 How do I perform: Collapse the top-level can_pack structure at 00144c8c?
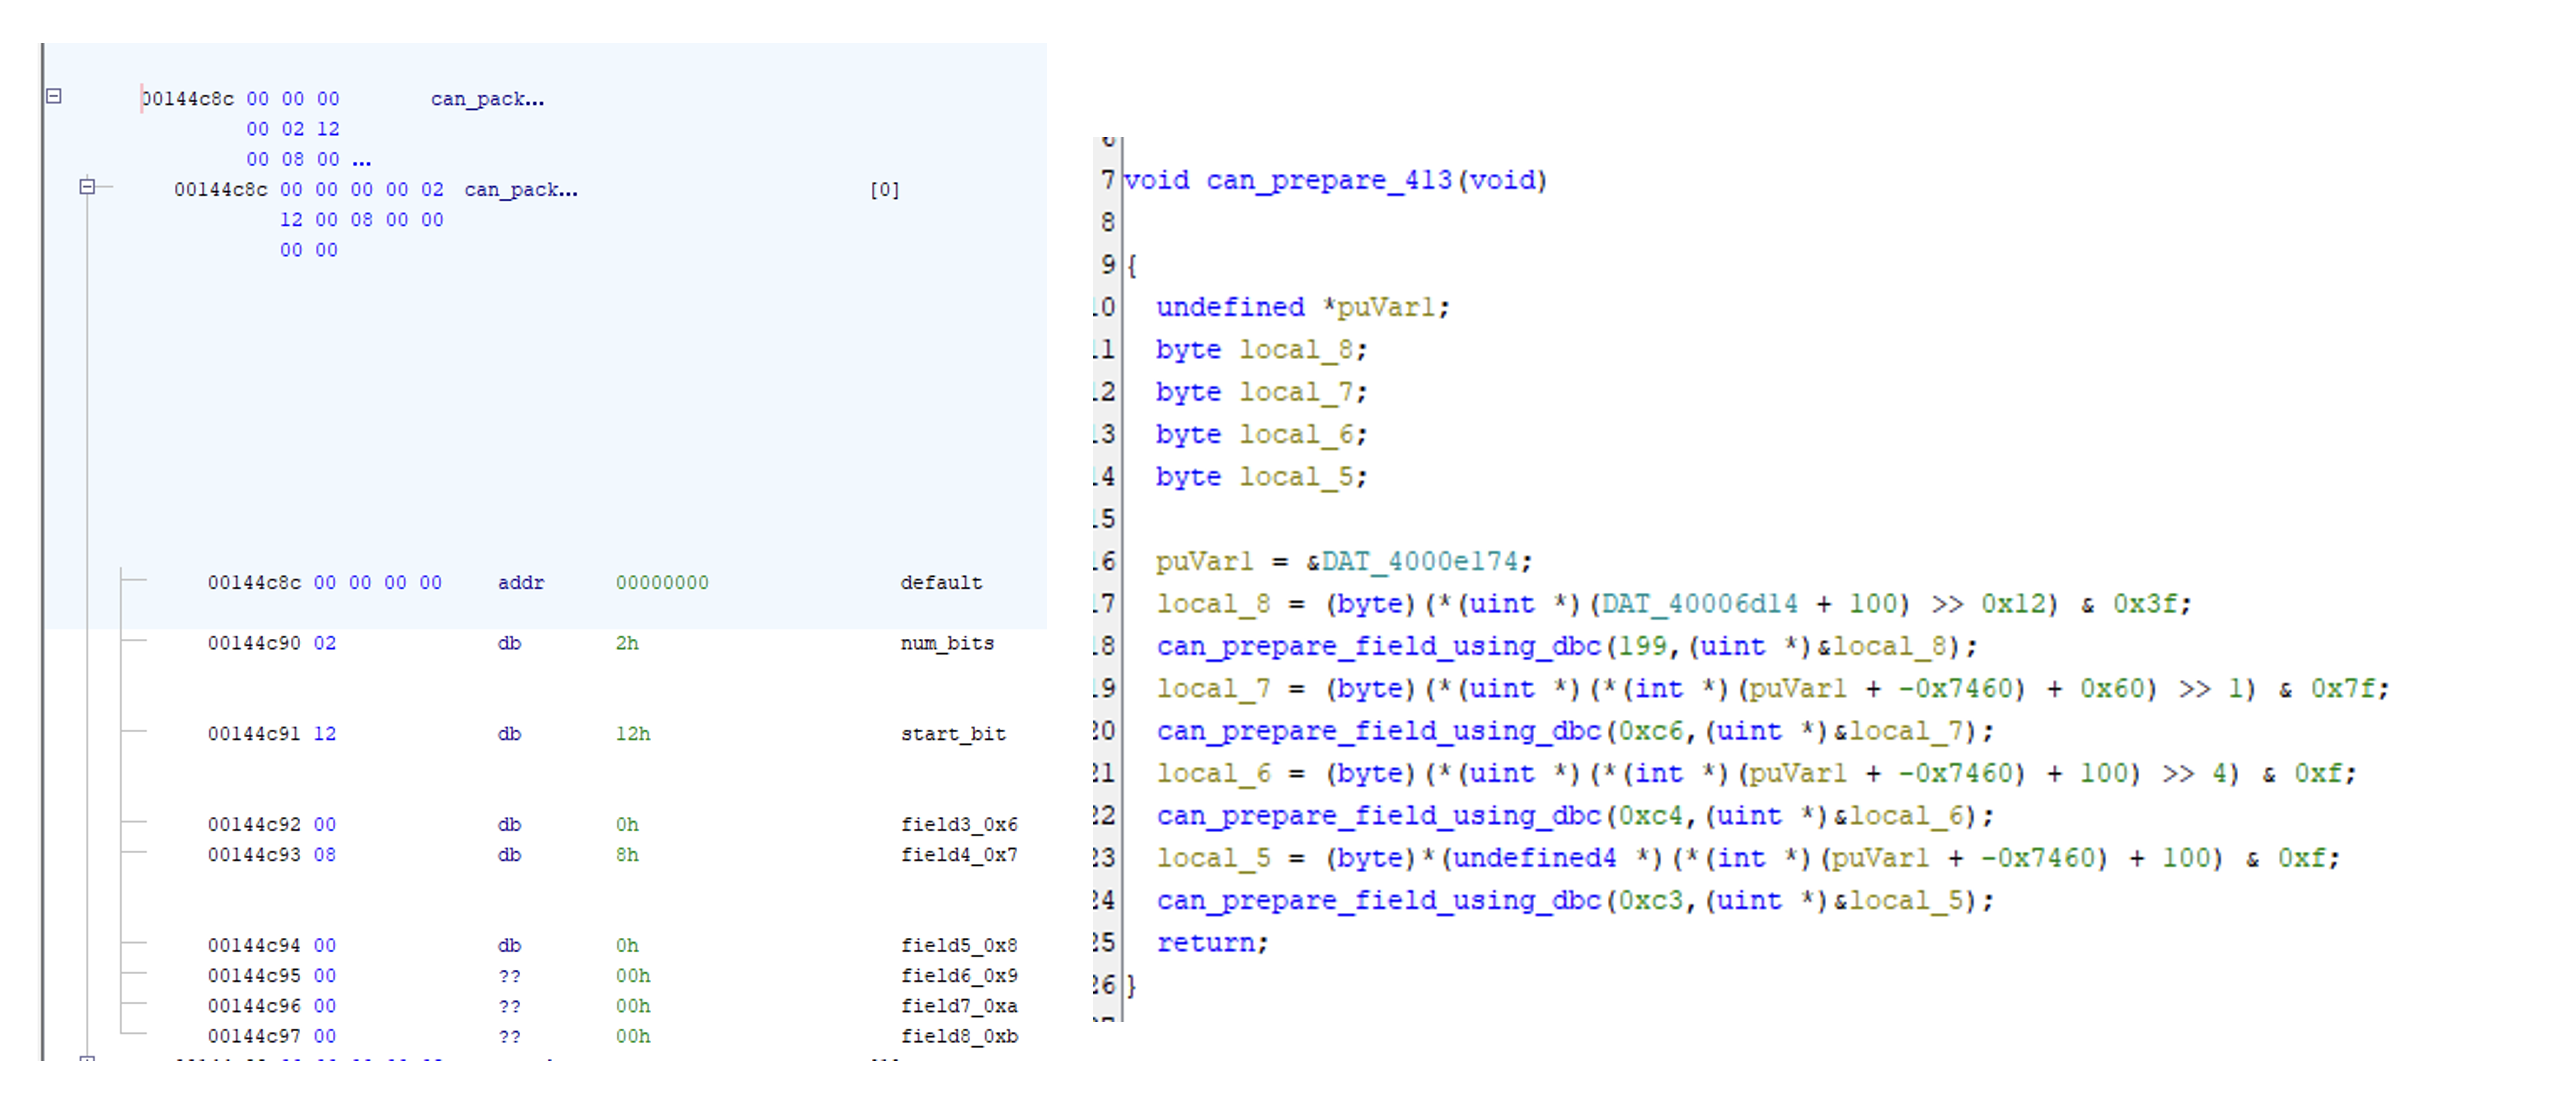[x=54, y=96]
